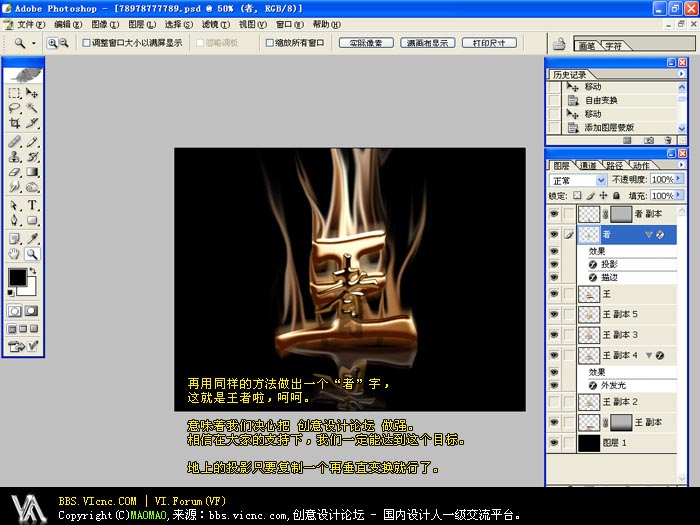The image size is (700, 525).
Task: Select the Lasso tool
Action: (15, 107)
